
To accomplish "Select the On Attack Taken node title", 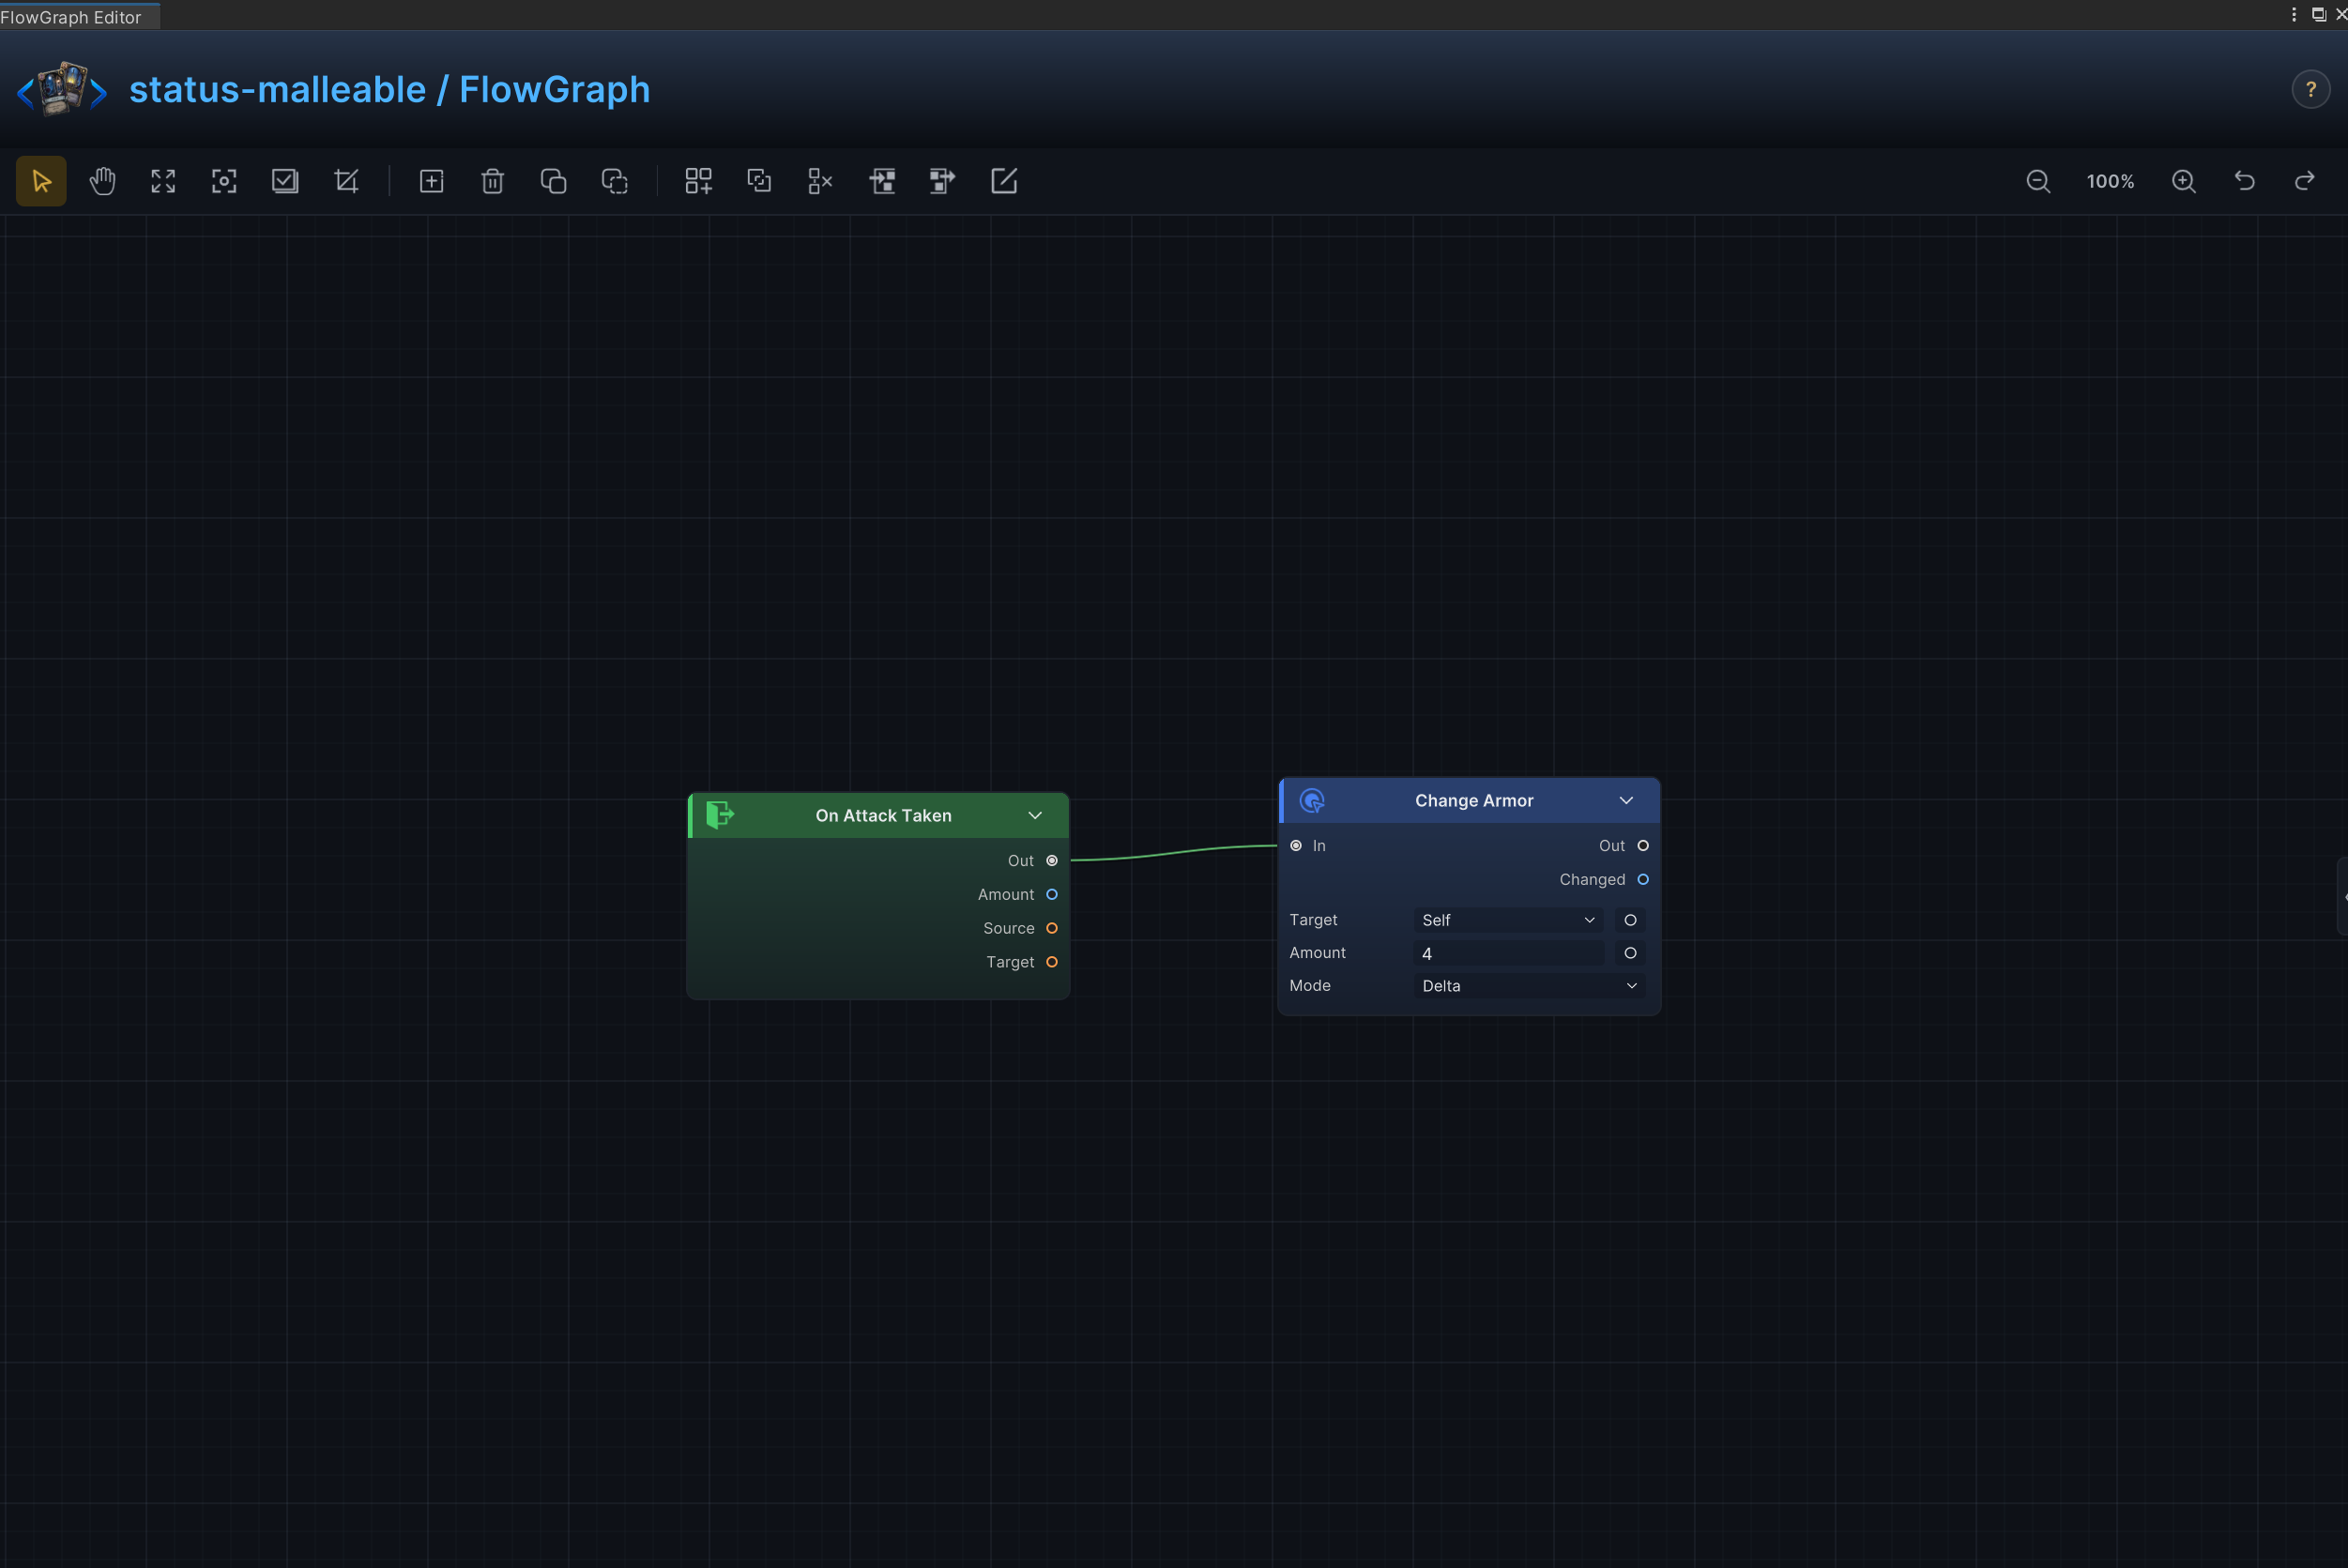I will pos(883,815).
